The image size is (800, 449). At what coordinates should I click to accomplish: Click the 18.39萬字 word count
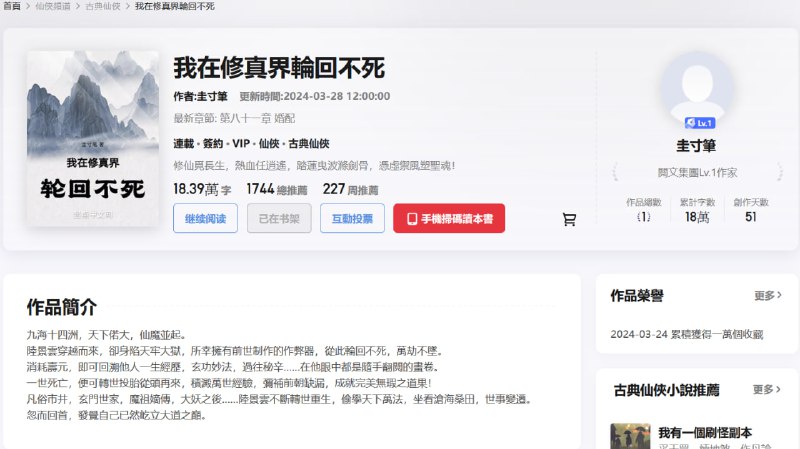point(202,189)
